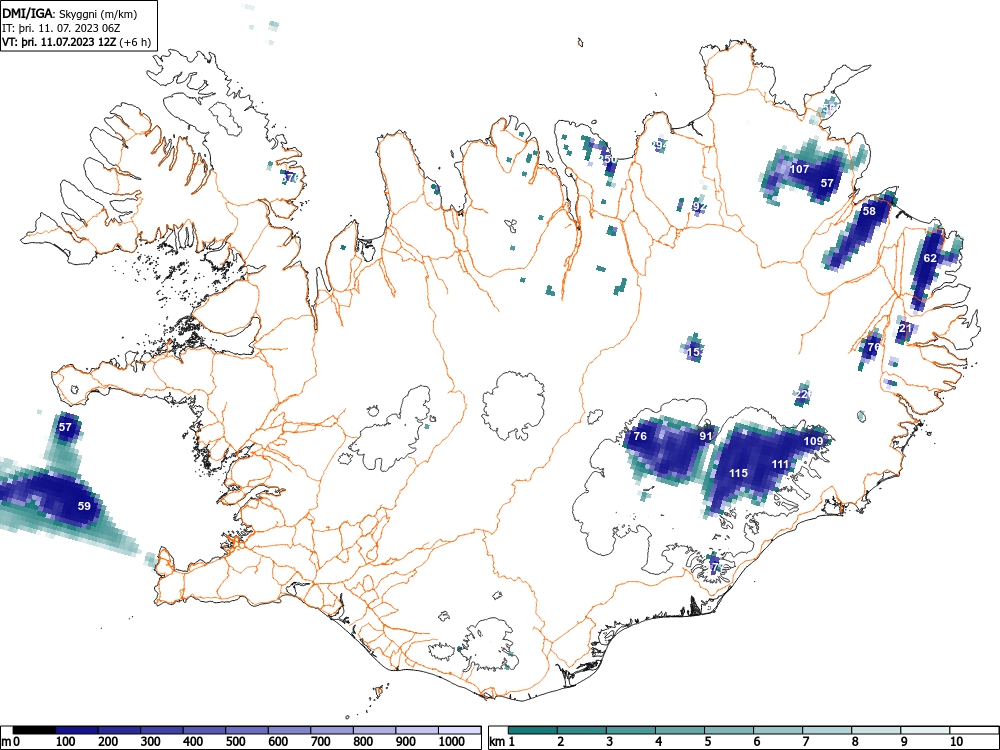1000x750 pixels.
Task: Click the 300–400 m legend swatch
Action: 162,730
